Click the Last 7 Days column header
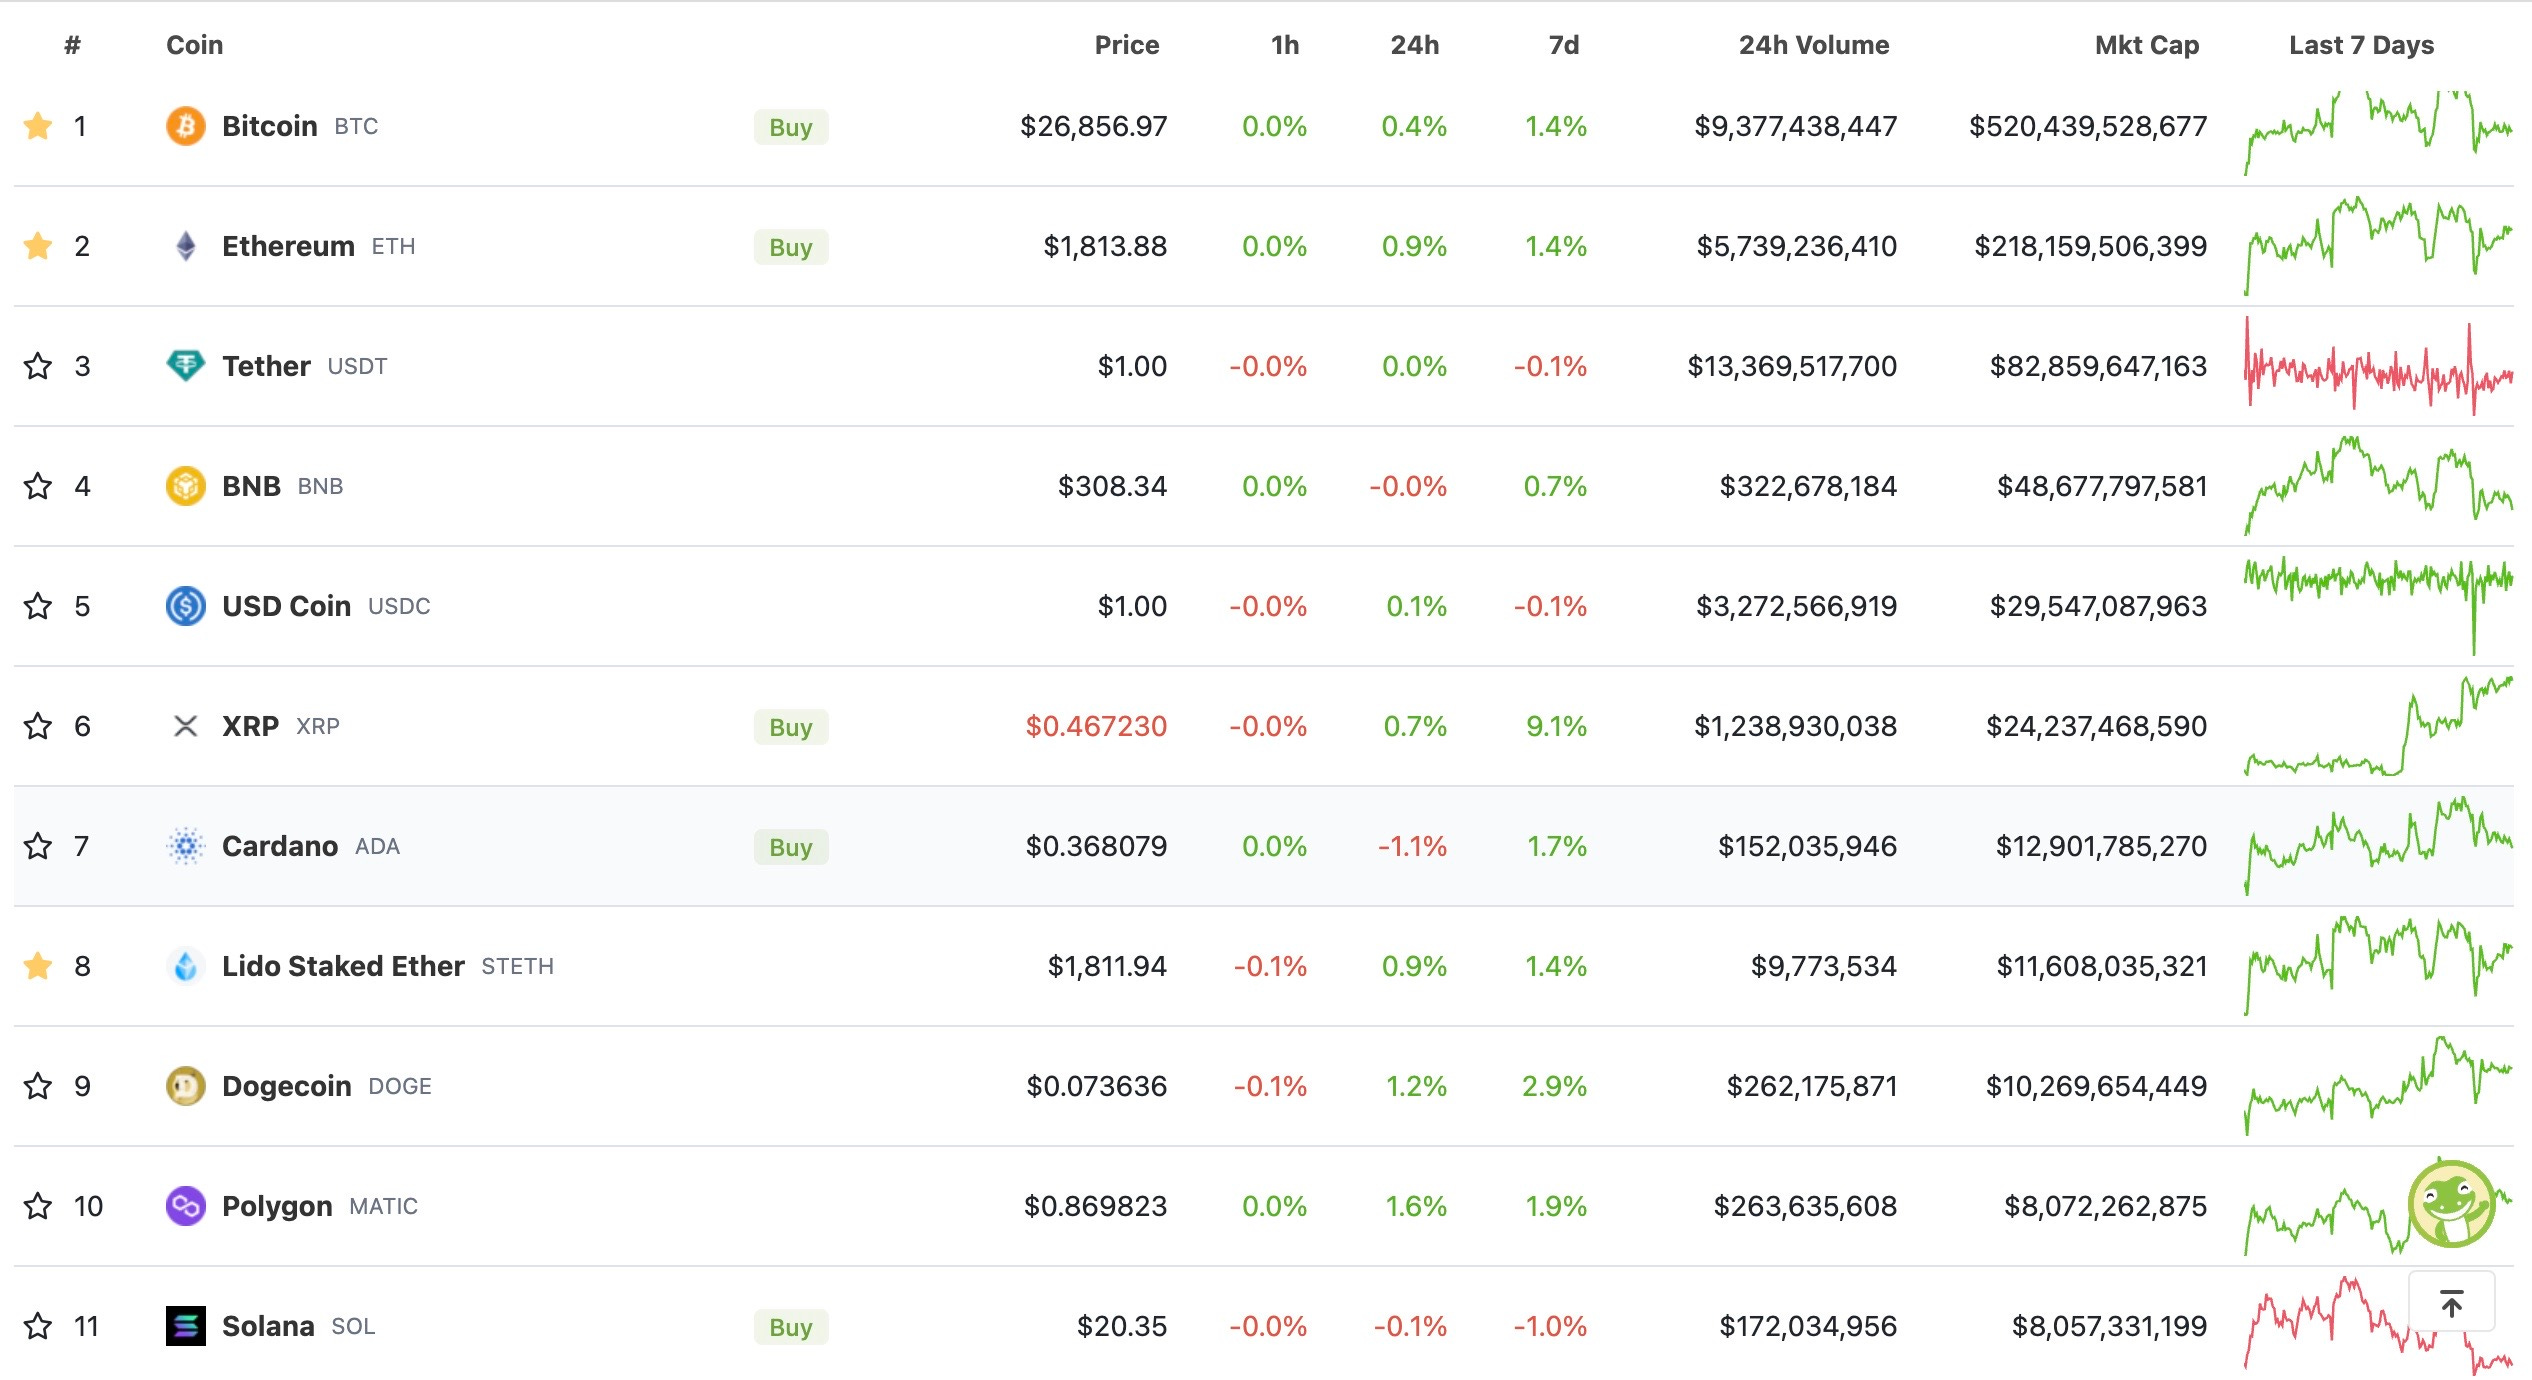2532x1380 pixels. 2361,45
